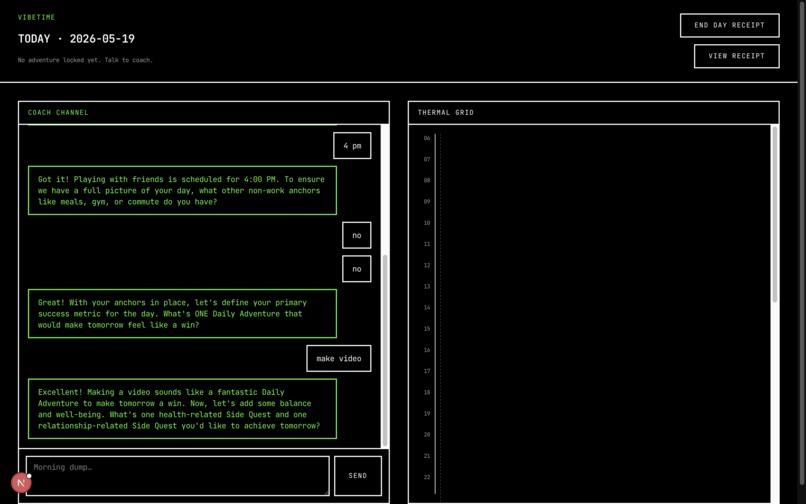This screenshot has height=504, width=806.
Task: Click 'No adventure locked yet' status text
Action: tap(85, 60)
